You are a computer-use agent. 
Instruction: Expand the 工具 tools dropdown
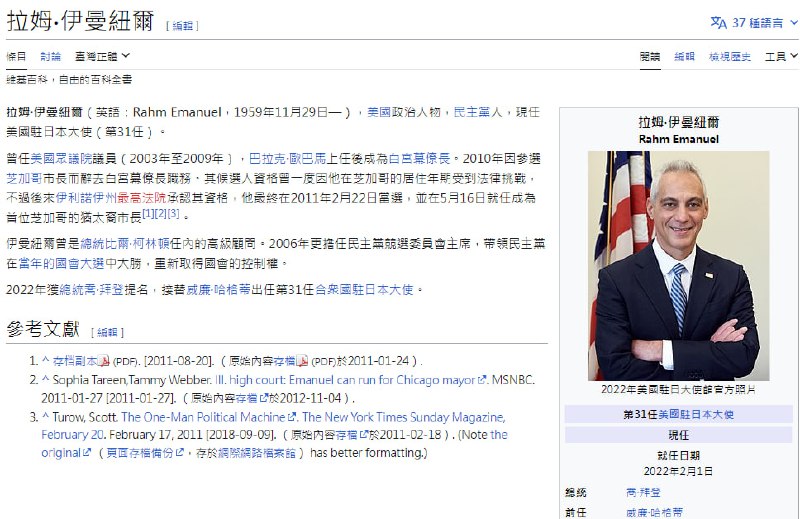tap(781, 57)
